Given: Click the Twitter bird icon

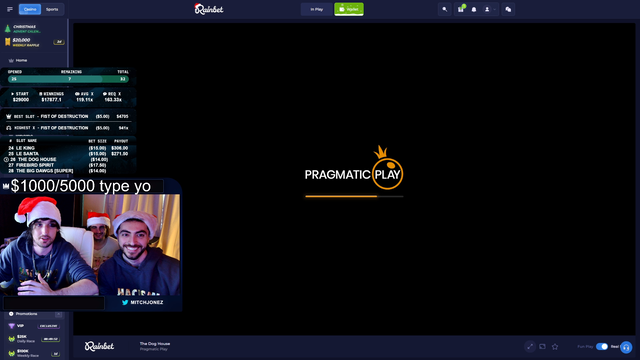Looking at the screenshot, I should click(x=125, y=302).
